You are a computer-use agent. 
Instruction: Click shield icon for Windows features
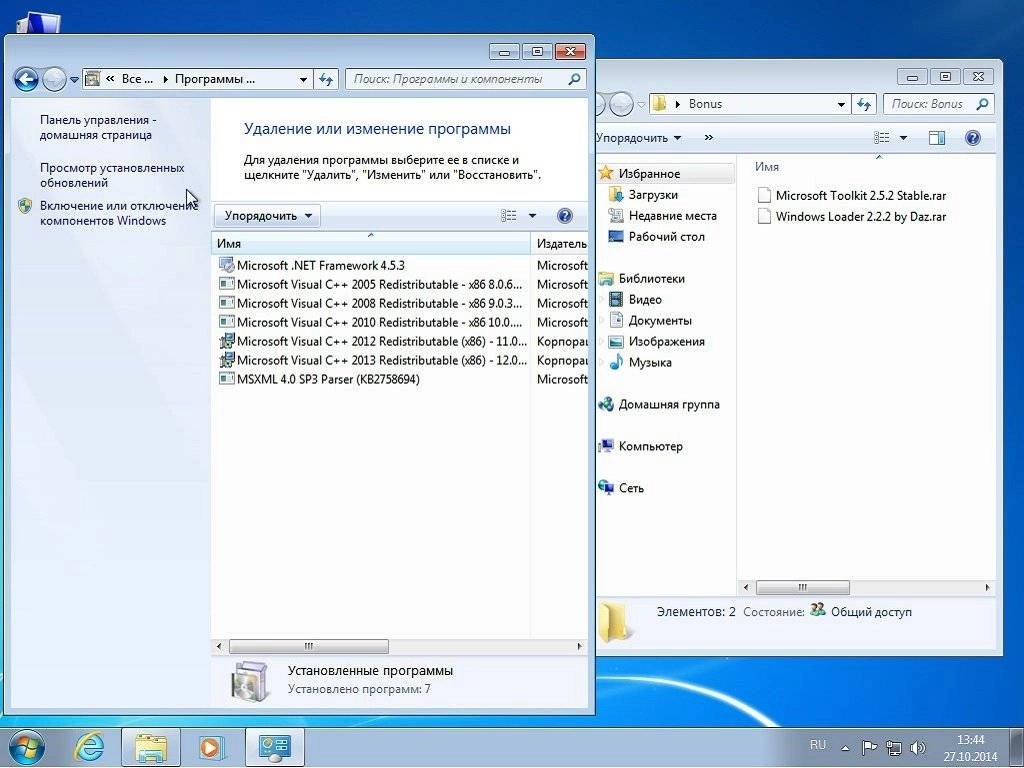click(x=25, y=206)
